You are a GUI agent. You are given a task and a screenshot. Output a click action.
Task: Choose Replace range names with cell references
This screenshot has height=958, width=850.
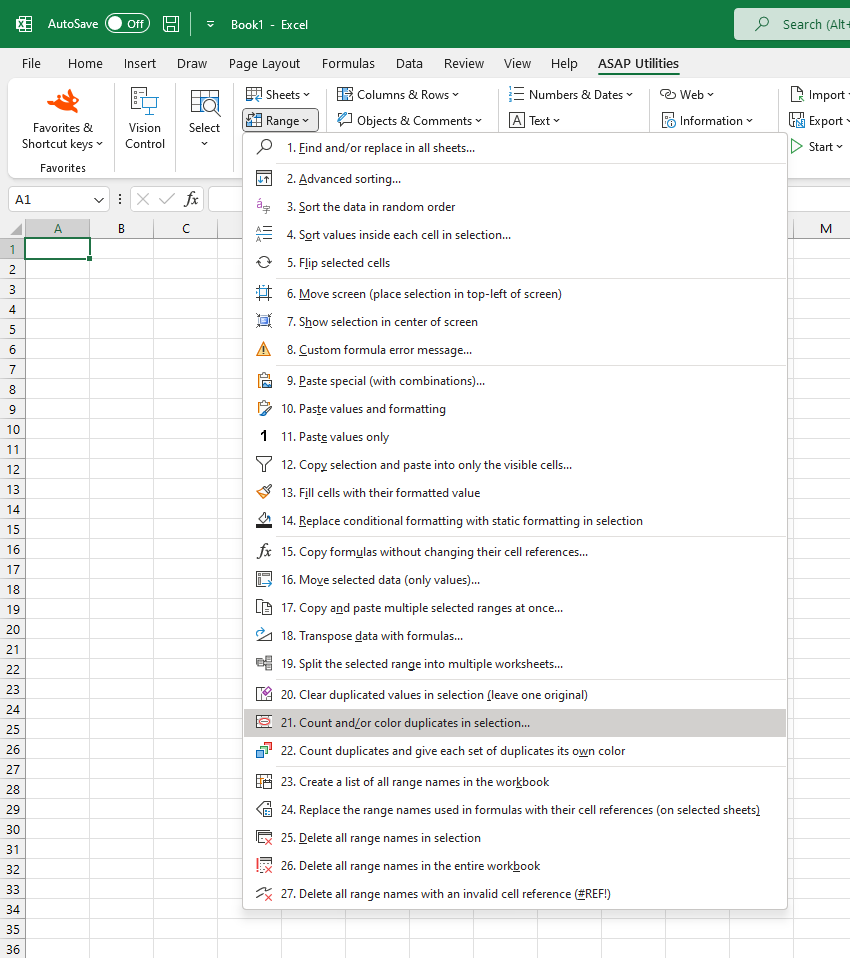click(x=515, y=810)
